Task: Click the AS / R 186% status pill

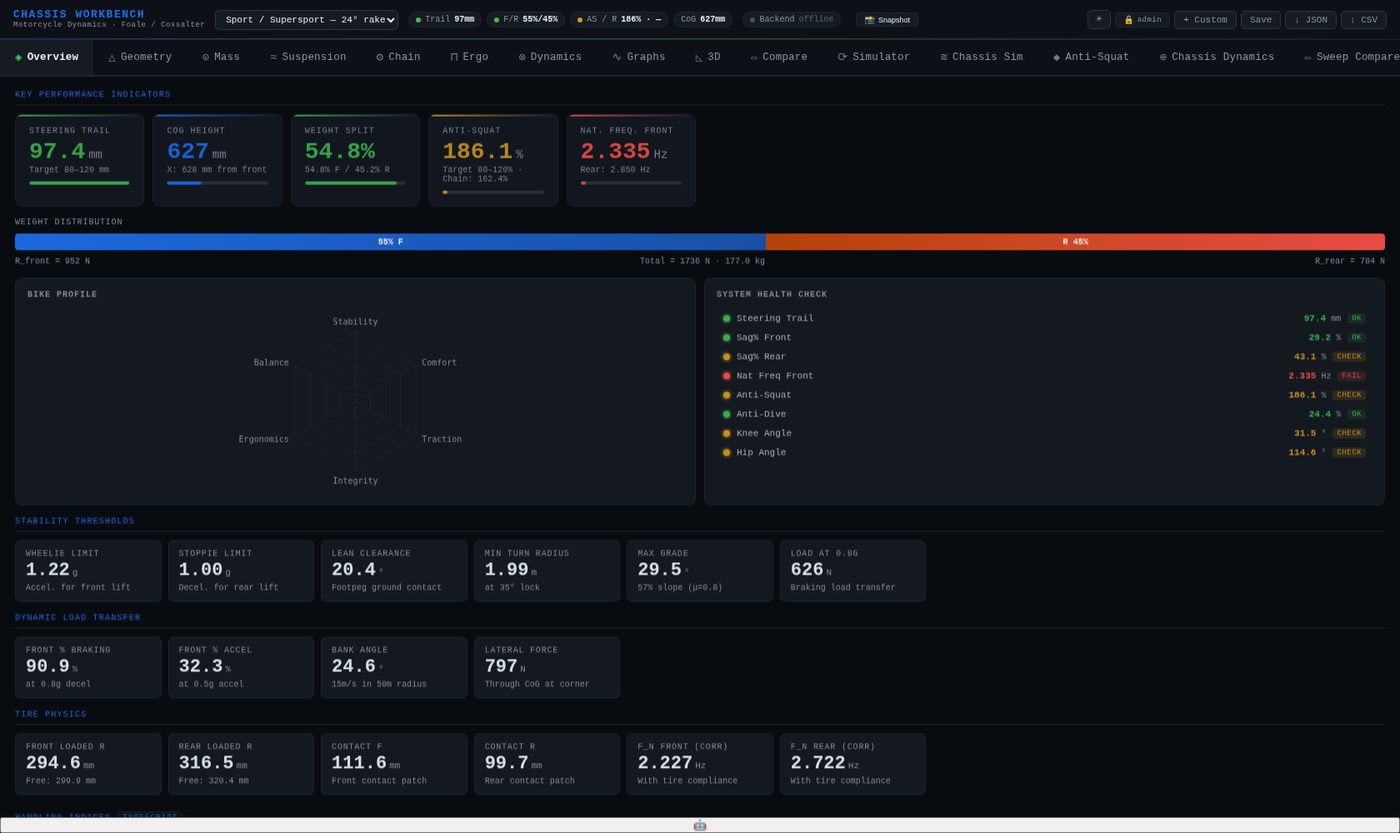Action: (619, 19)
